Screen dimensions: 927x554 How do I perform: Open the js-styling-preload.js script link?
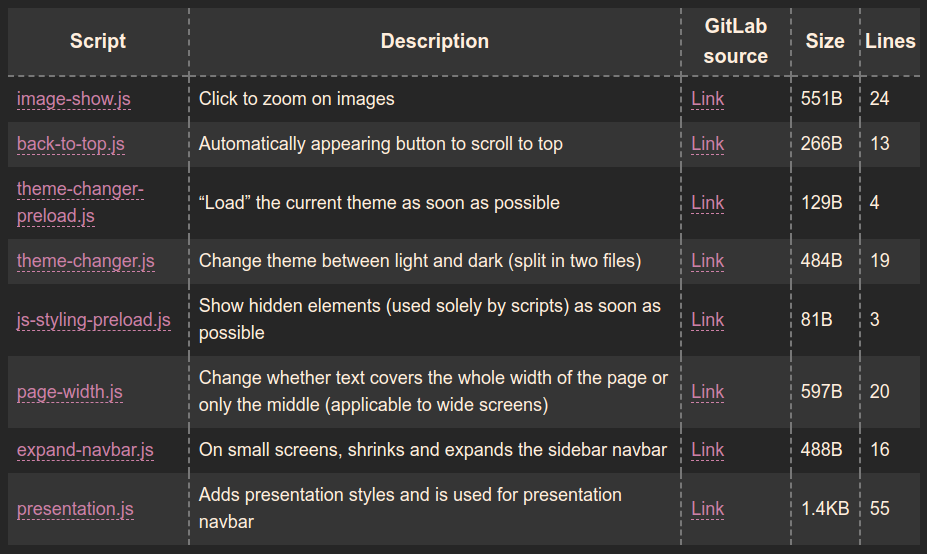(94, 320)
